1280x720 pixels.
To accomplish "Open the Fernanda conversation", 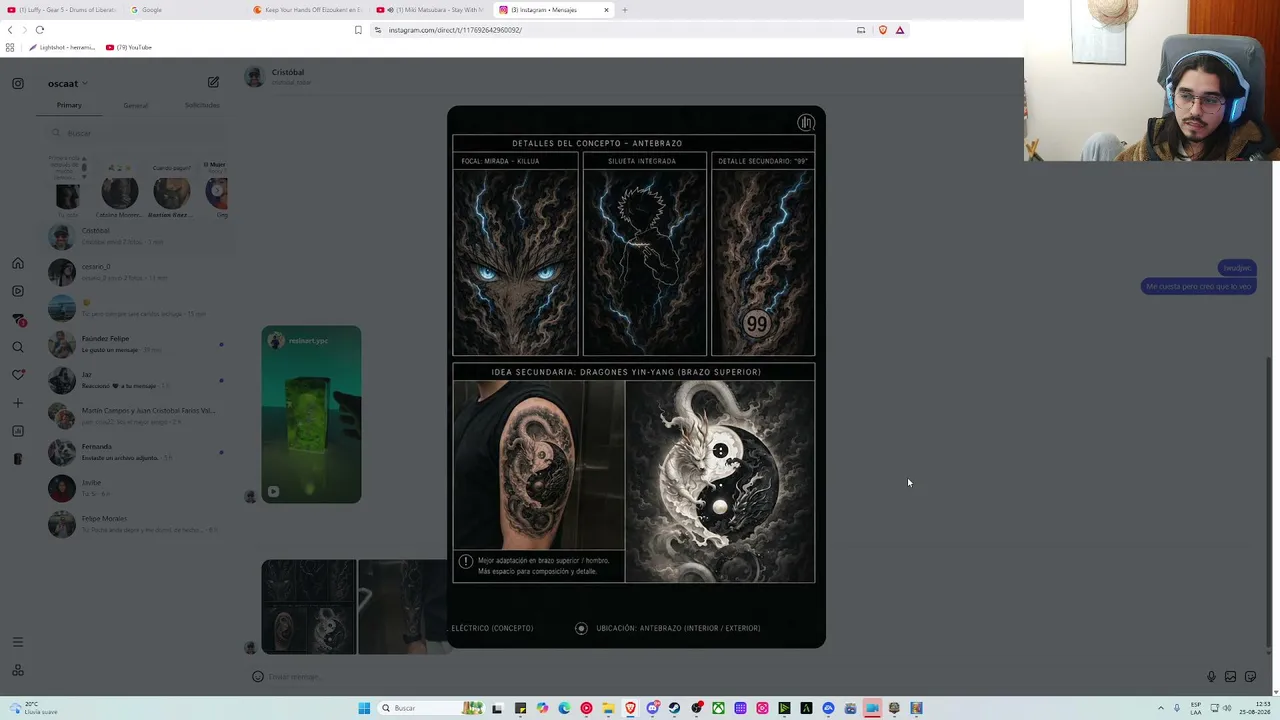I will coord(138,452).
